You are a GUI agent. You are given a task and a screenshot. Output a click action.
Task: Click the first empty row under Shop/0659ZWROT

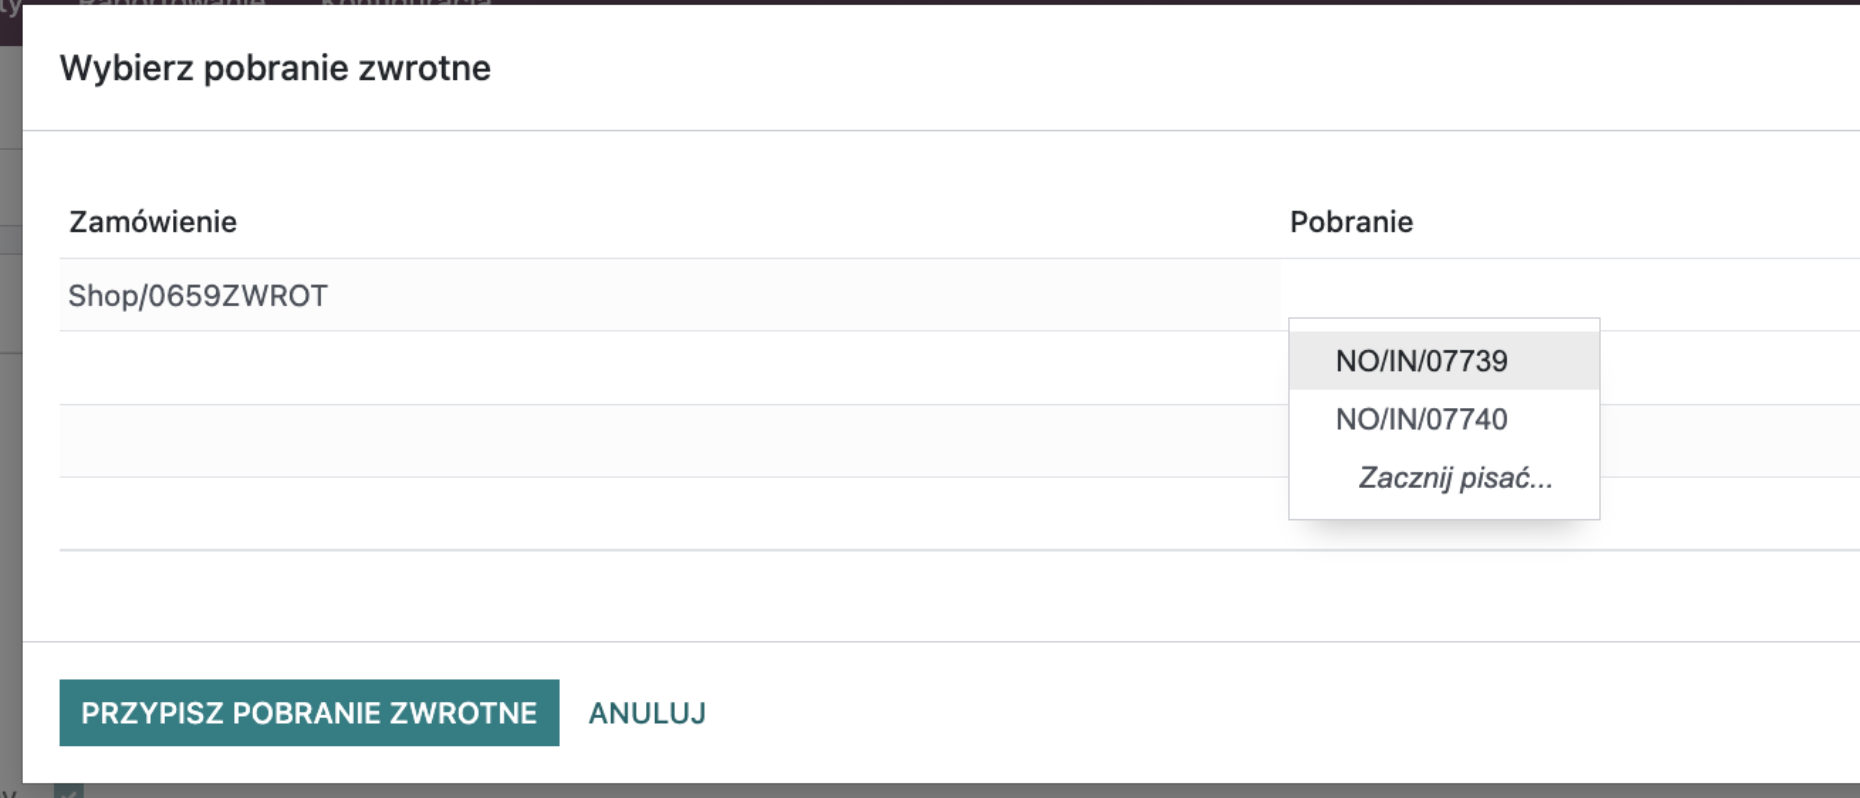coord(600,368)
